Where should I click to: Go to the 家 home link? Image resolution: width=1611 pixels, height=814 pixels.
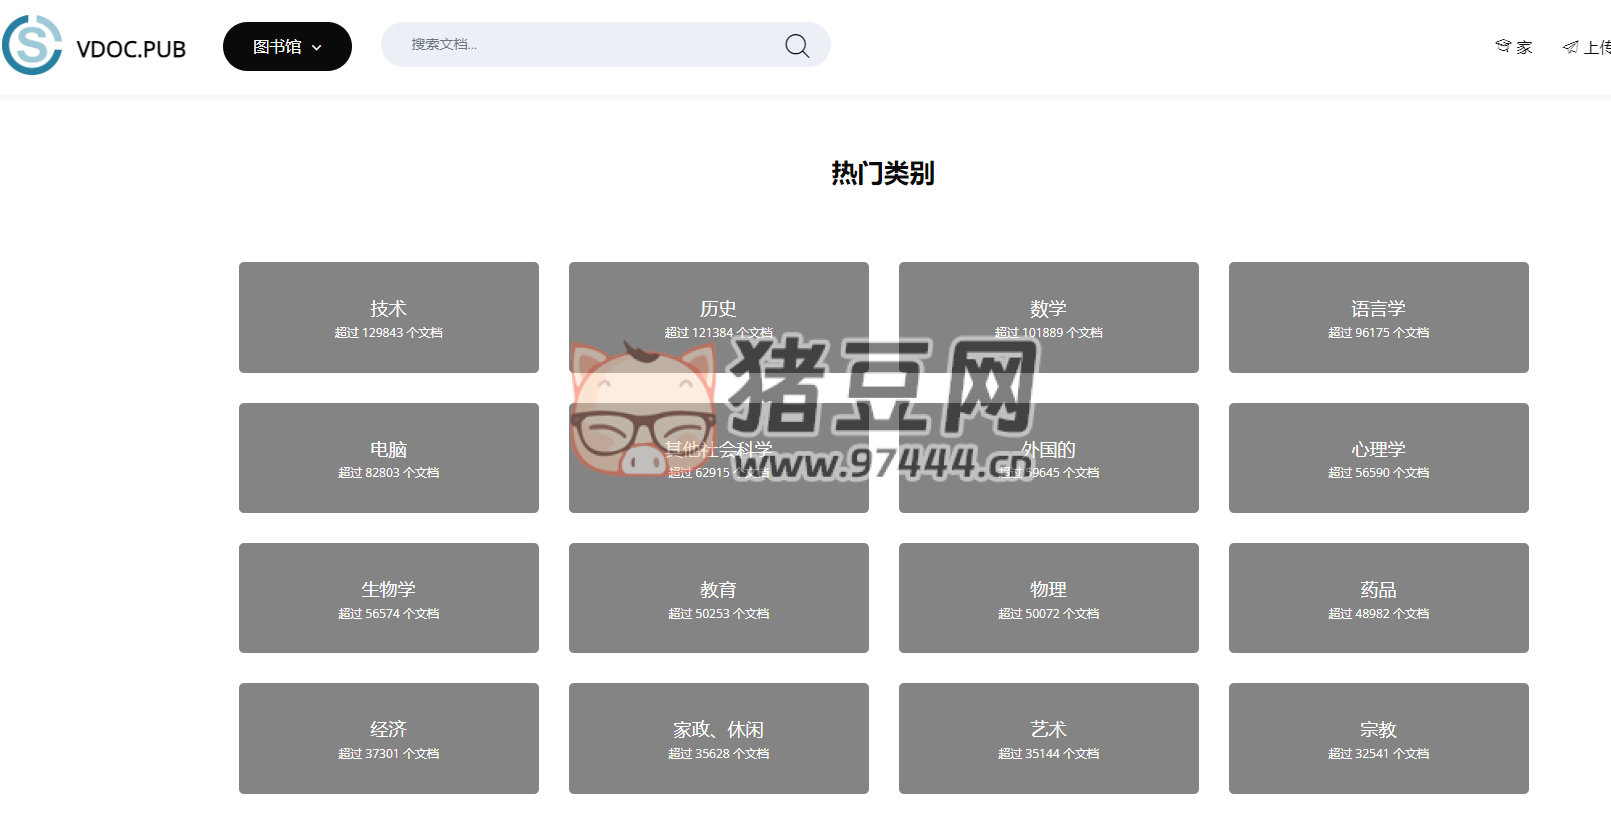(1514, 47)
